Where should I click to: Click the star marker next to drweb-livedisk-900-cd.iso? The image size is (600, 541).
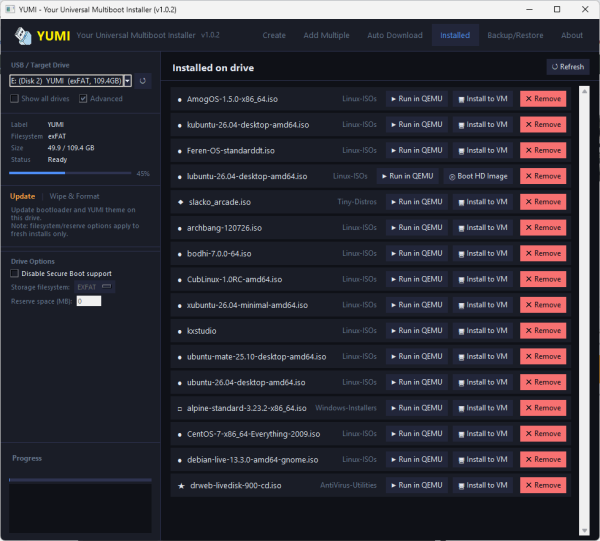181,486
